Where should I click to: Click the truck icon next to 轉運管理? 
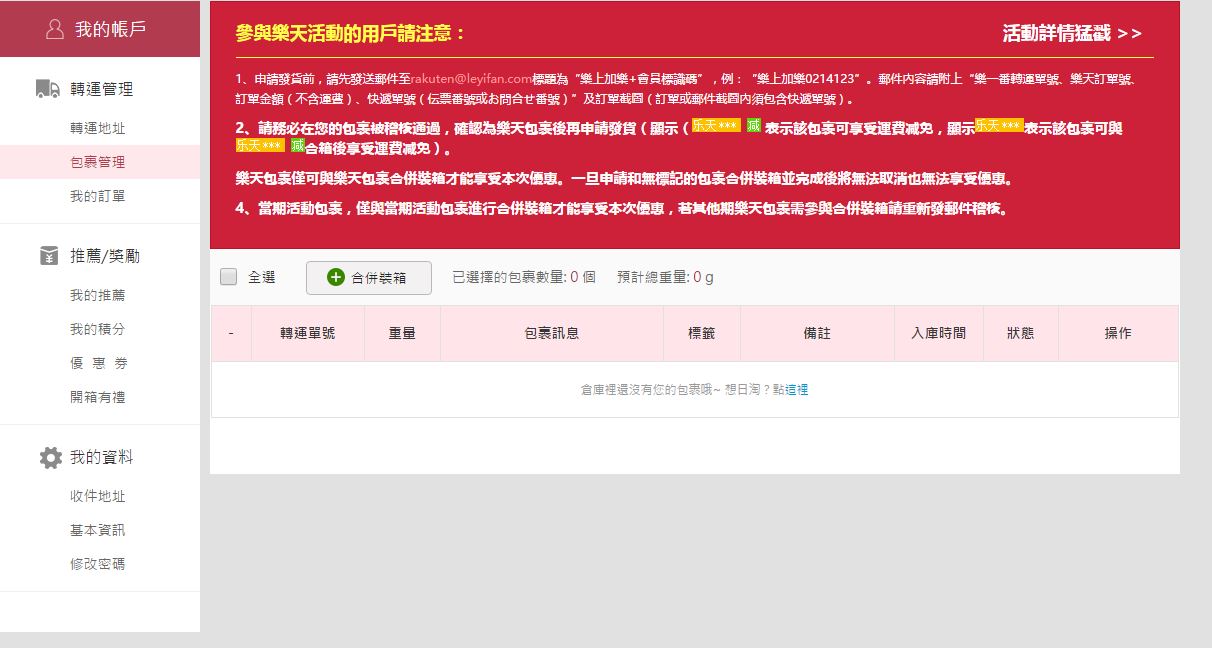48,89
